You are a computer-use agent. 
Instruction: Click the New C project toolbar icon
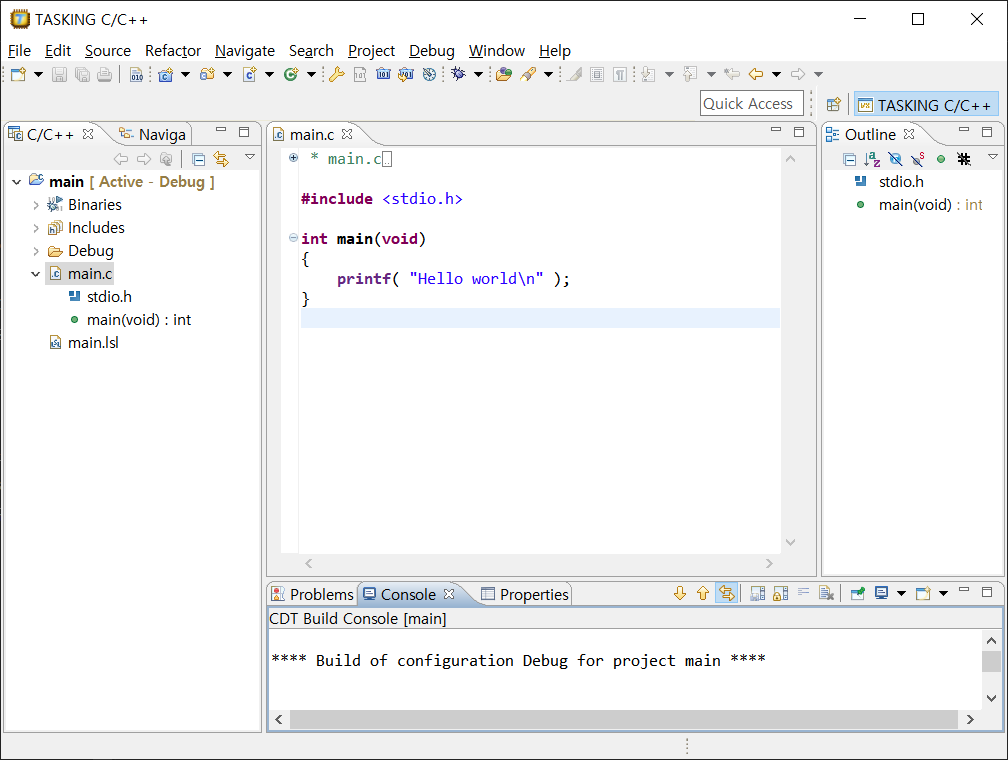point(166,75)
